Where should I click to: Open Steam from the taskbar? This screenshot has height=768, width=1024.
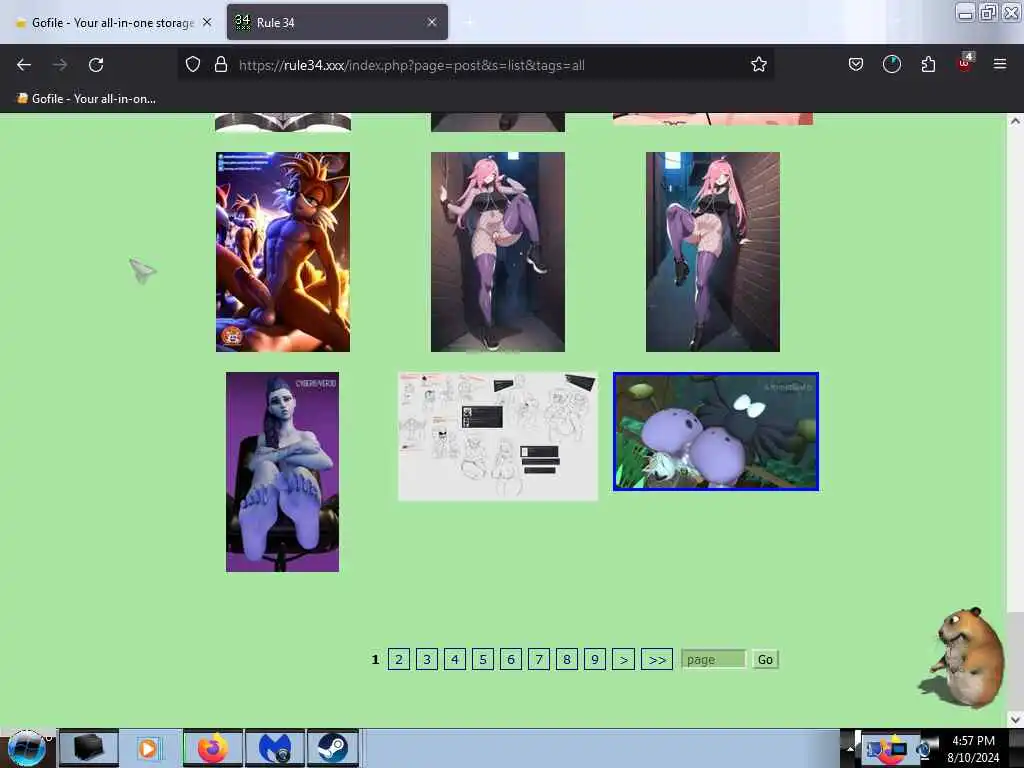point(333,748)
